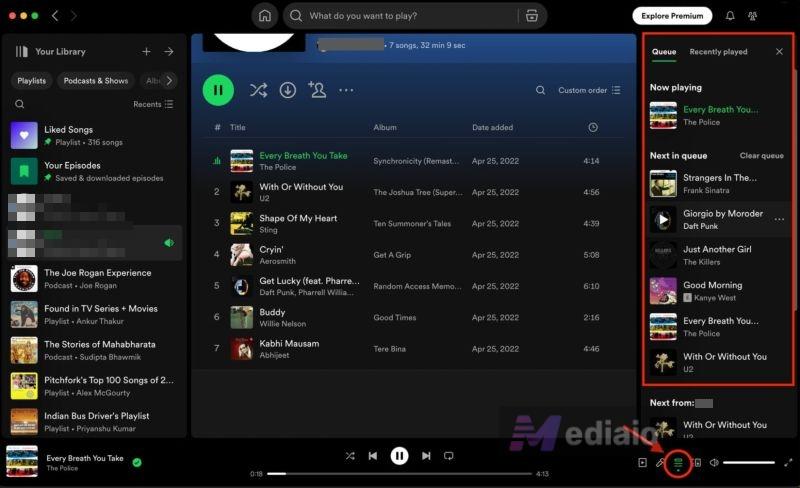
Task: Search in Your Library magnifier
Action: 19,104
